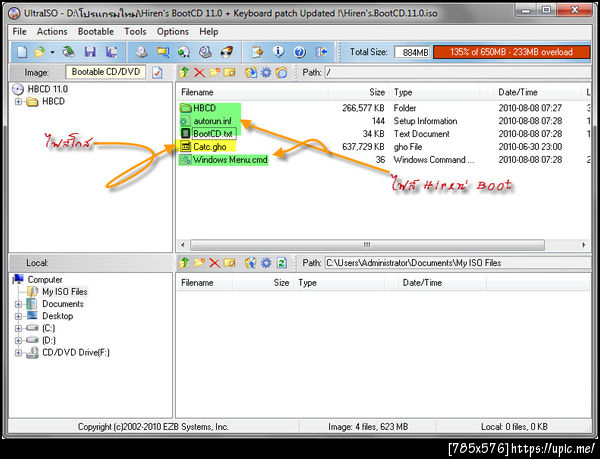Expand the HBCD folder in the image tree

tap(18, 102)
